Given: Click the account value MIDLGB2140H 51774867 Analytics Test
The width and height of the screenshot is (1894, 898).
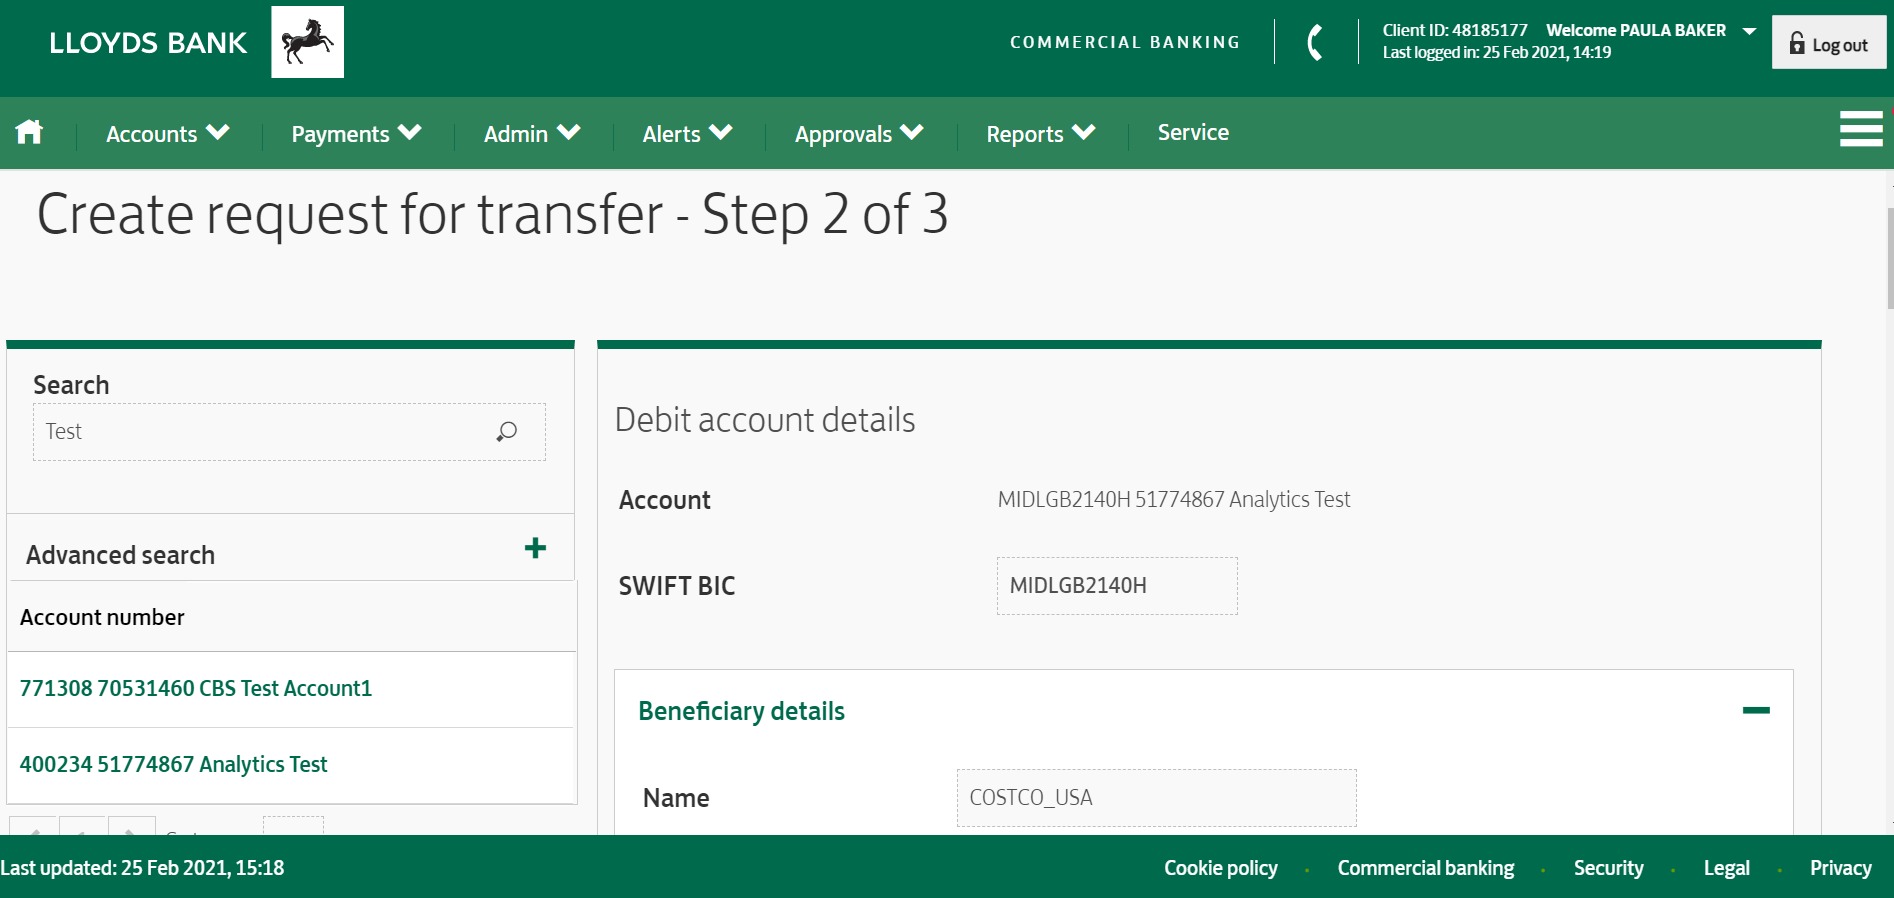Looking at the screenshot, I should [x=1174, y=499].
